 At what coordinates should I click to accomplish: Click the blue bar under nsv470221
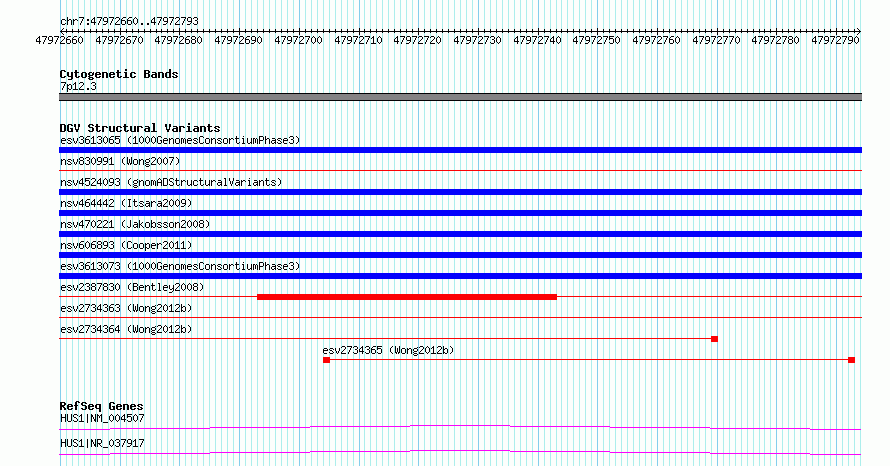[460, 234]
